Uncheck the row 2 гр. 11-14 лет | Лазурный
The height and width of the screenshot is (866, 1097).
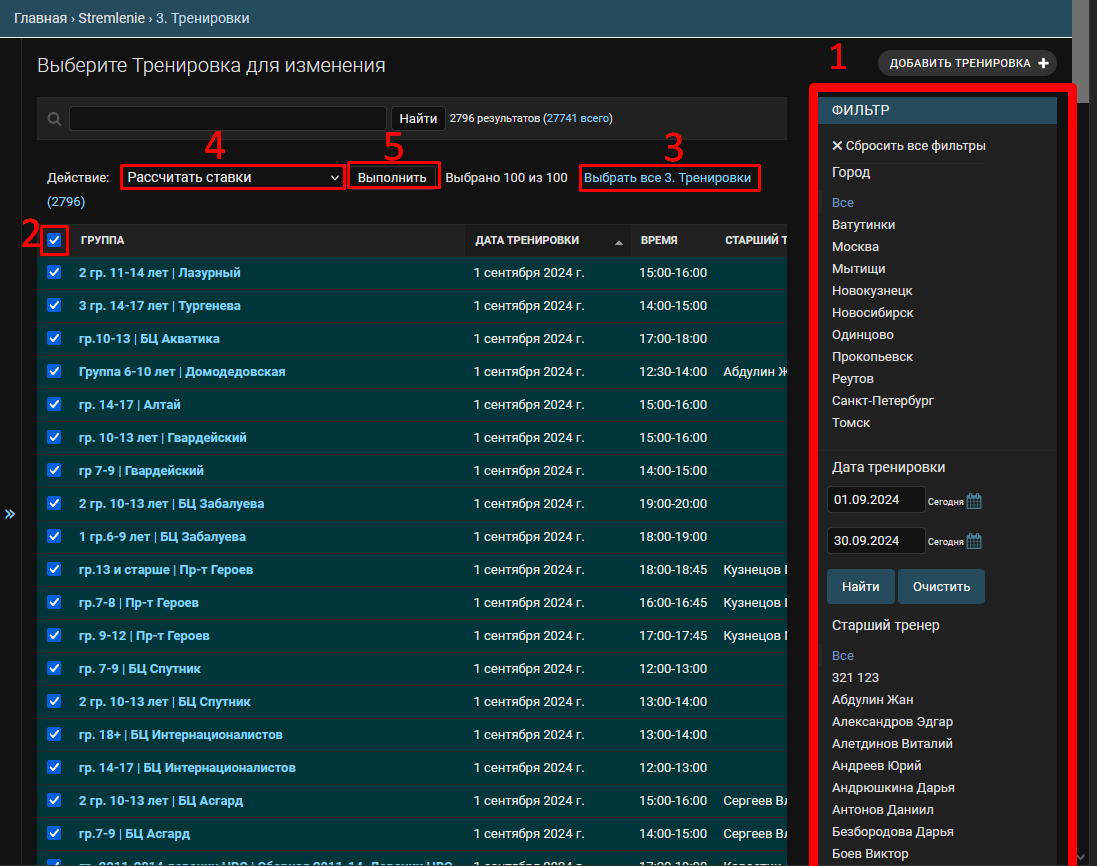[54, 272]
